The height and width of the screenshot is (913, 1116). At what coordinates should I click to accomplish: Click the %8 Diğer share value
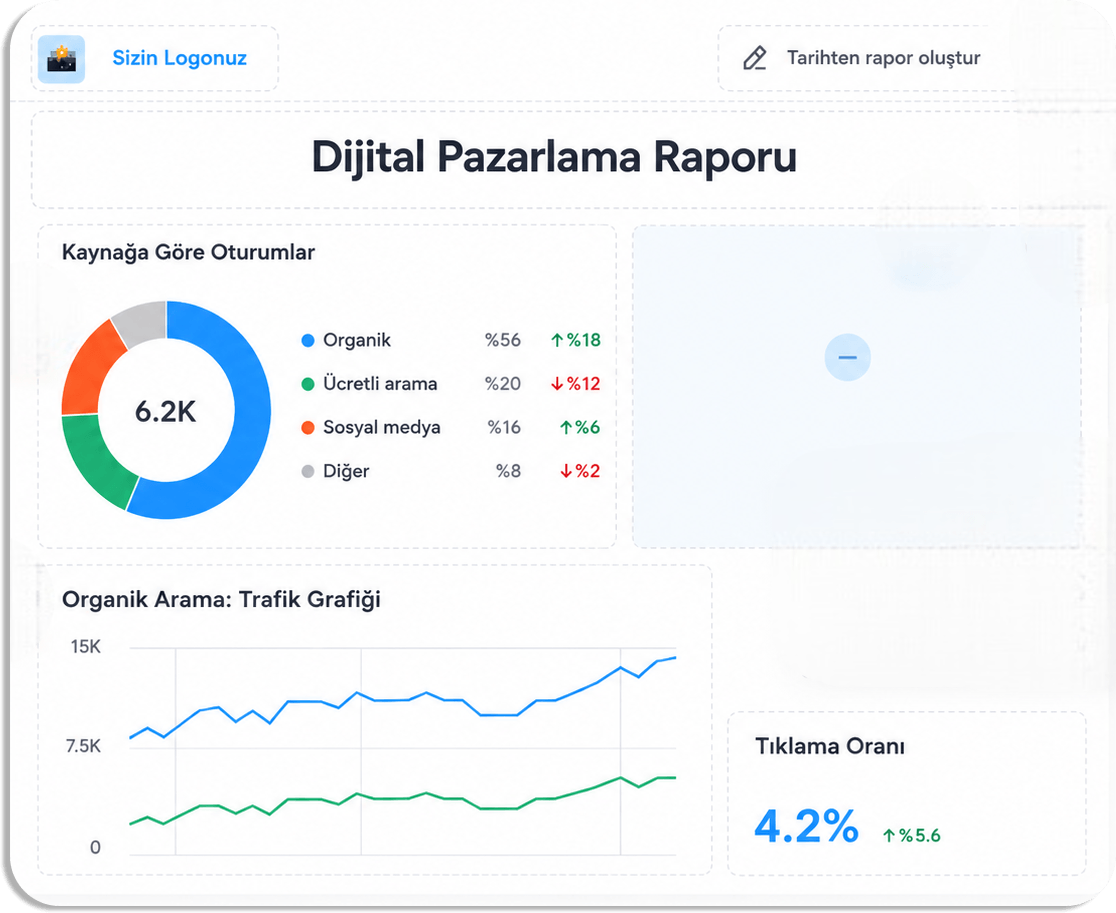(x=508, y=471)
